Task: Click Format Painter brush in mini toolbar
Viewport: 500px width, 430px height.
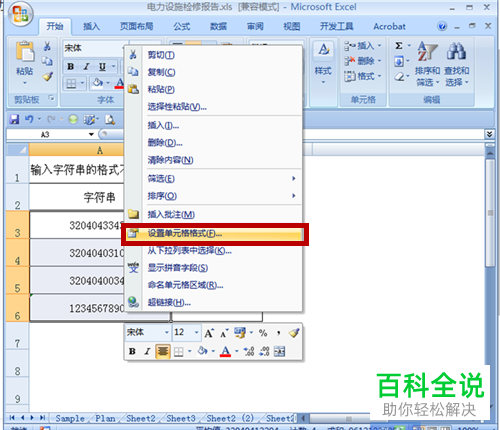Action: (x=294, y=333)
